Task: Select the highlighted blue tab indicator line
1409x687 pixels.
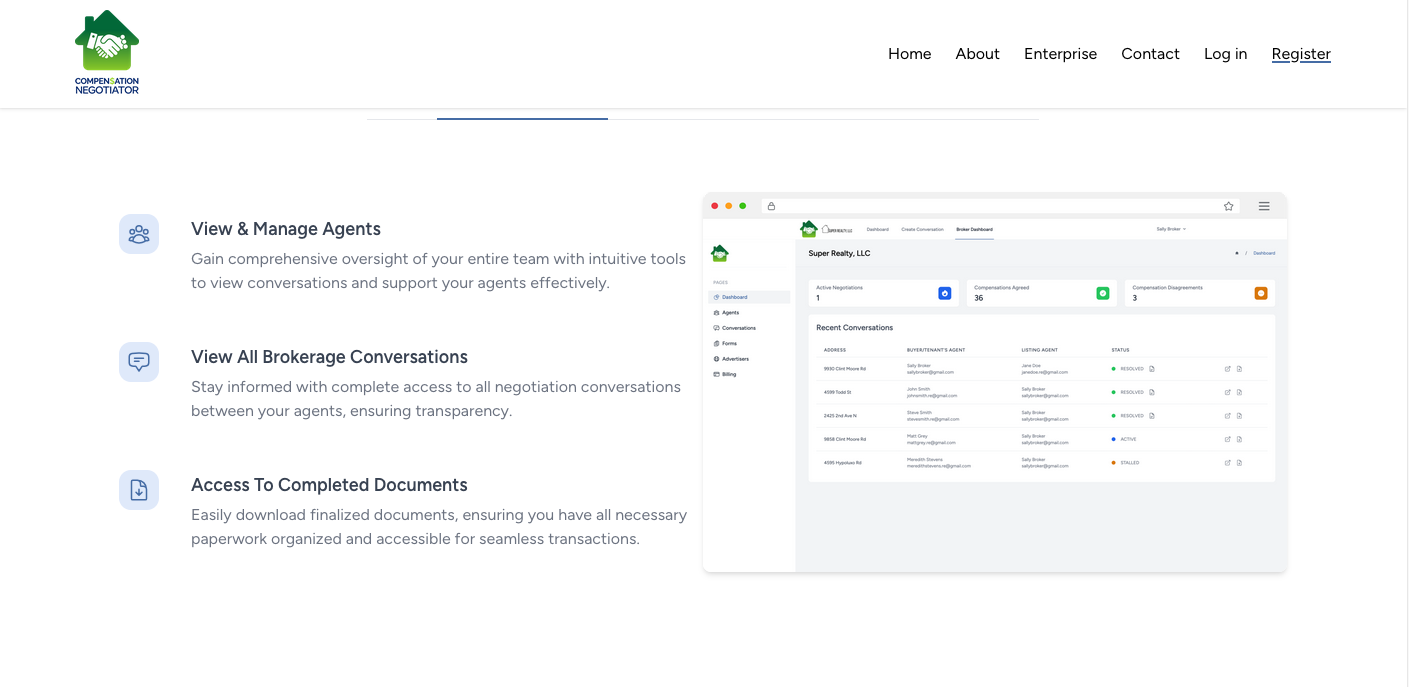Action: [x=522, y=118]
